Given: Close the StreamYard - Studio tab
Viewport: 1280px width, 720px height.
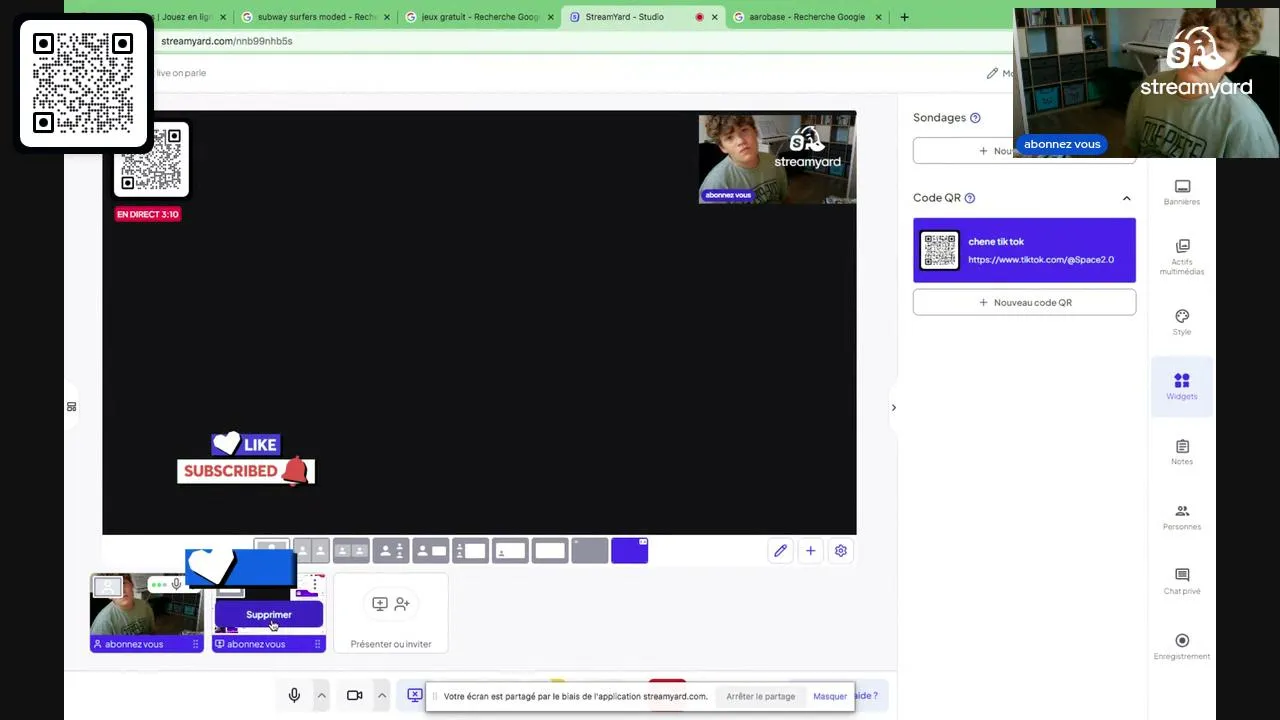Looking at the screenshot, I should (714, 17).
